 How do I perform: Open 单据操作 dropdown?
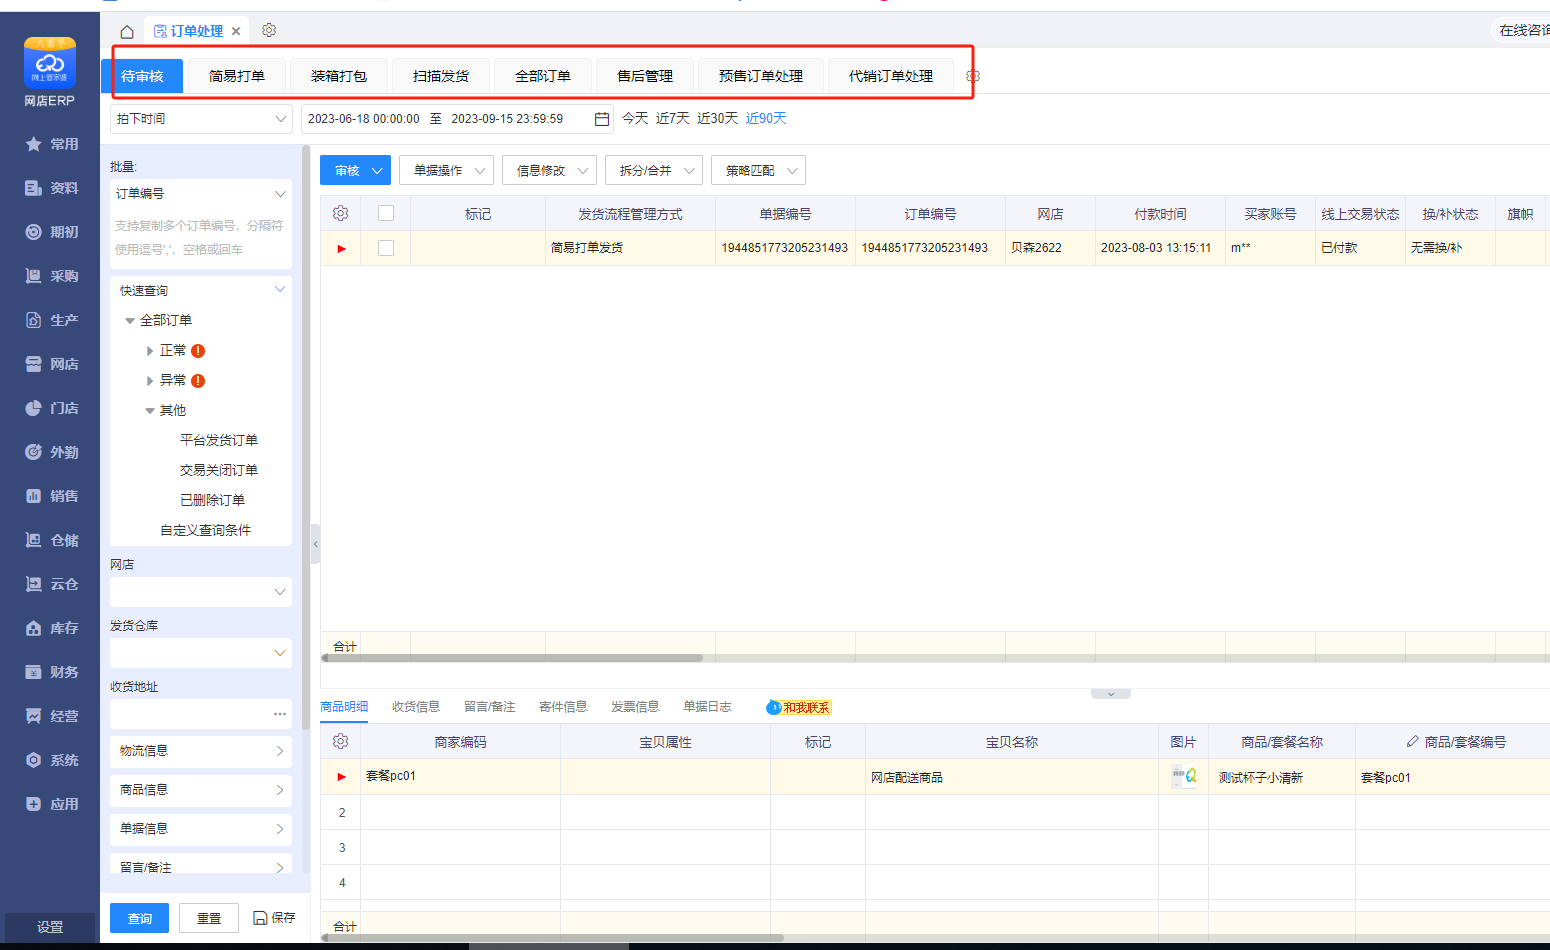tap(446, 171)
